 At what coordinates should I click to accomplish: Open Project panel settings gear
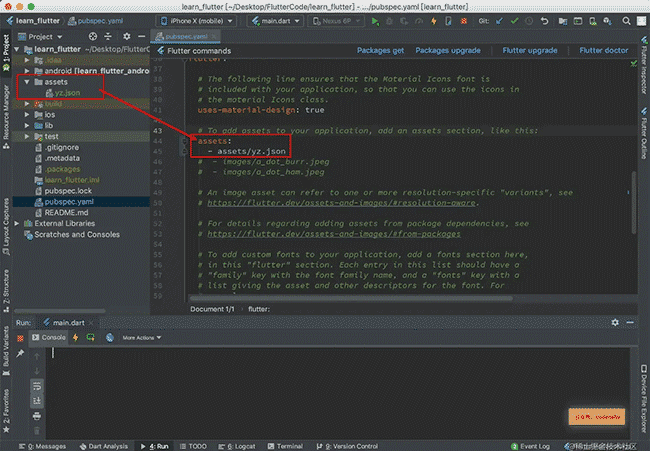coord(126,36)
